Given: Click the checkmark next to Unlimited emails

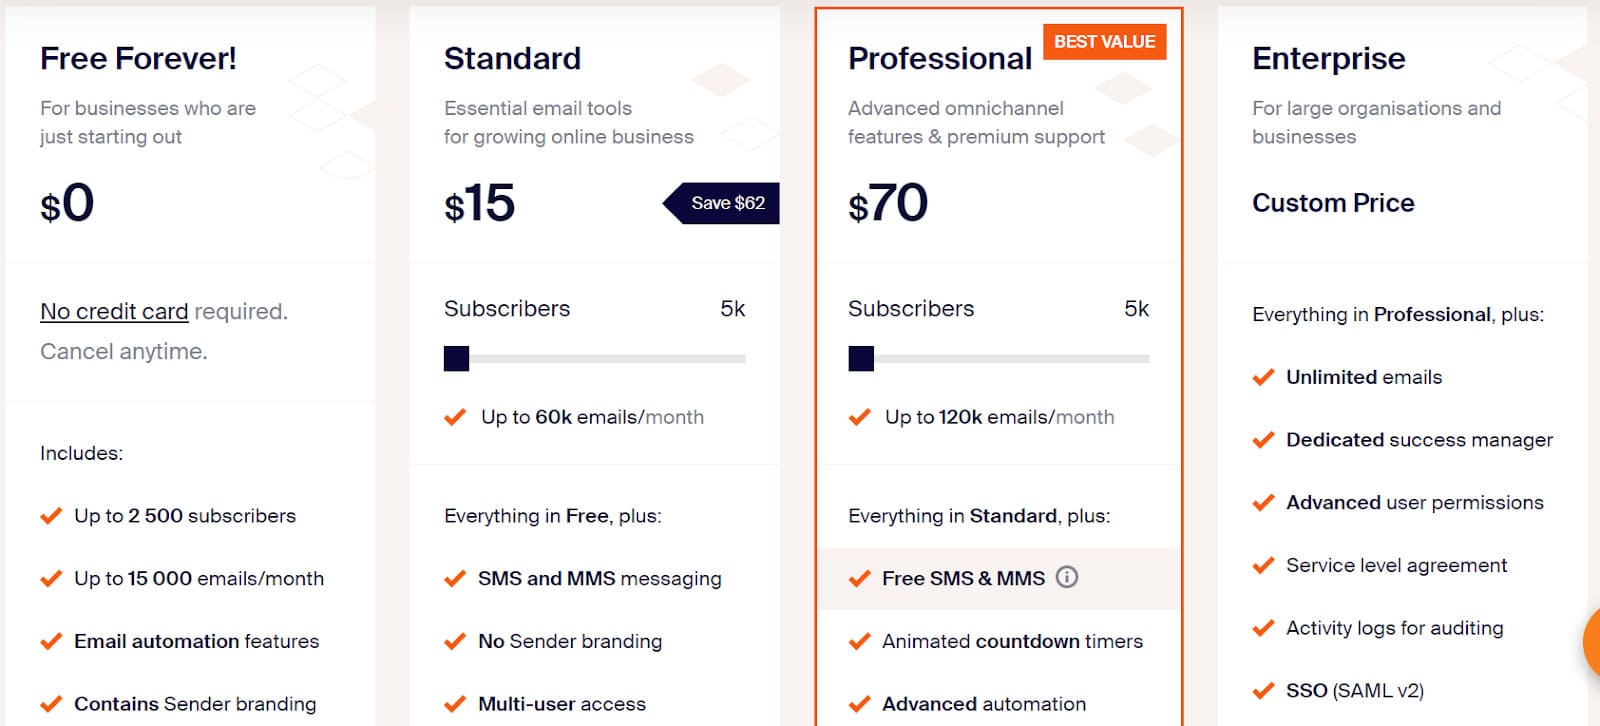Looking at the screenshot, I should 1263,377.
